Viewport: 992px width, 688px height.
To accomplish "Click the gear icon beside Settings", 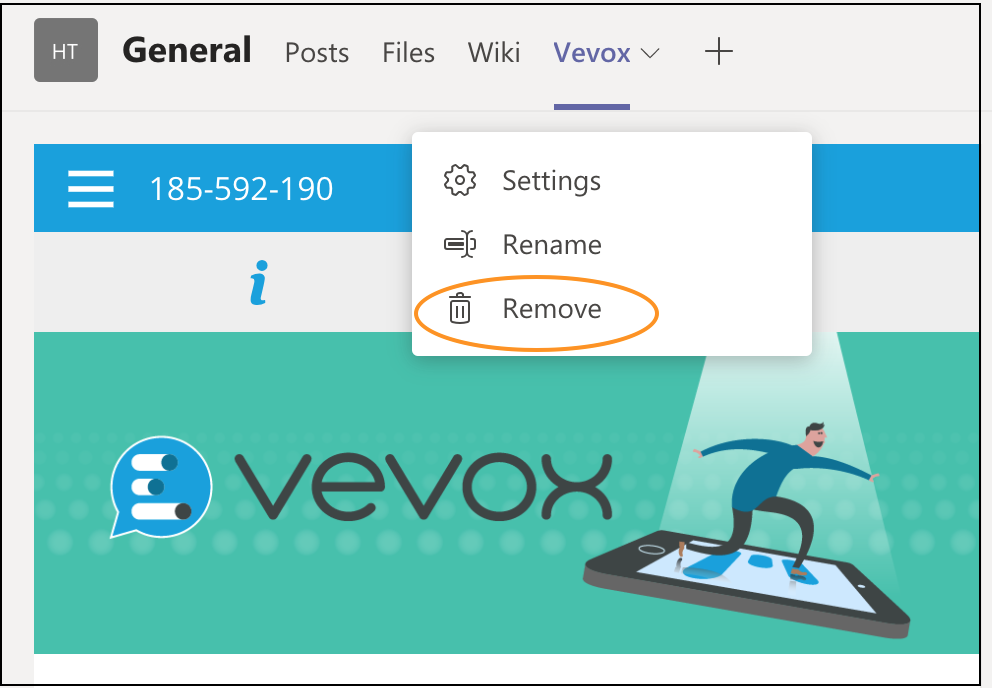I will tap(459, 181).
